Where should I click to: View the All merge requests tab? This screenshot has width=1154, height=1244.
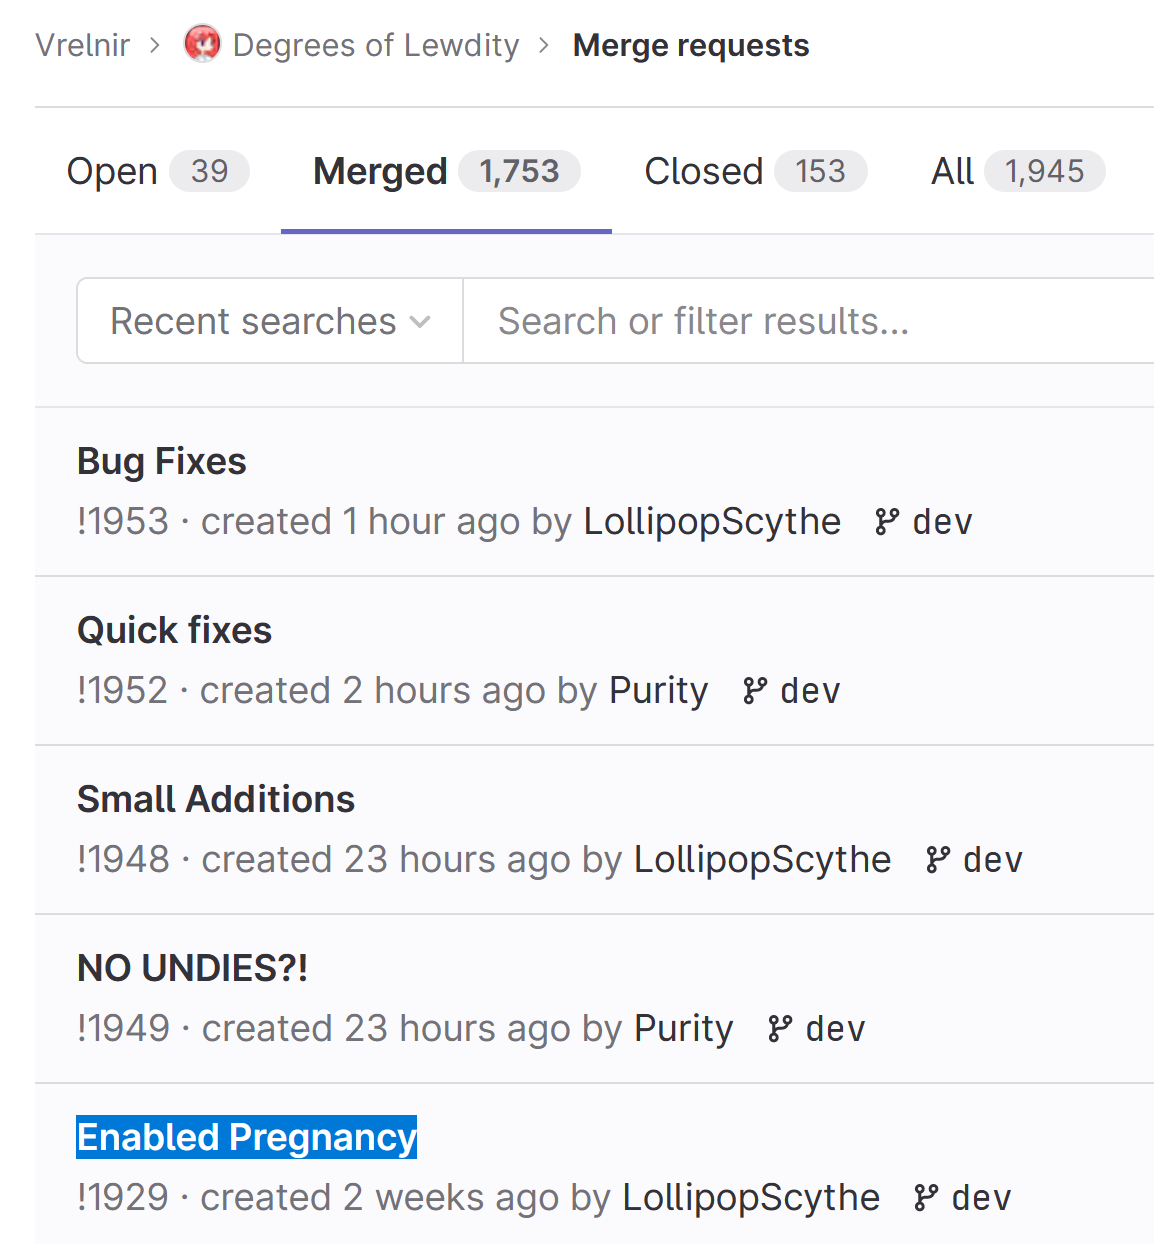1016,171
